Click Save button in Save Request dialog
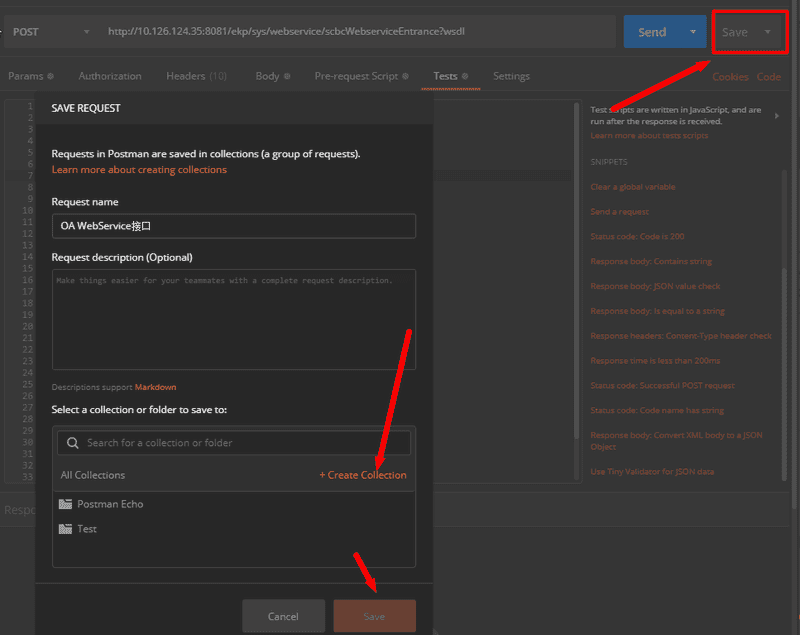The height and width of the screenshot is (635, 800). coord(374,617)
